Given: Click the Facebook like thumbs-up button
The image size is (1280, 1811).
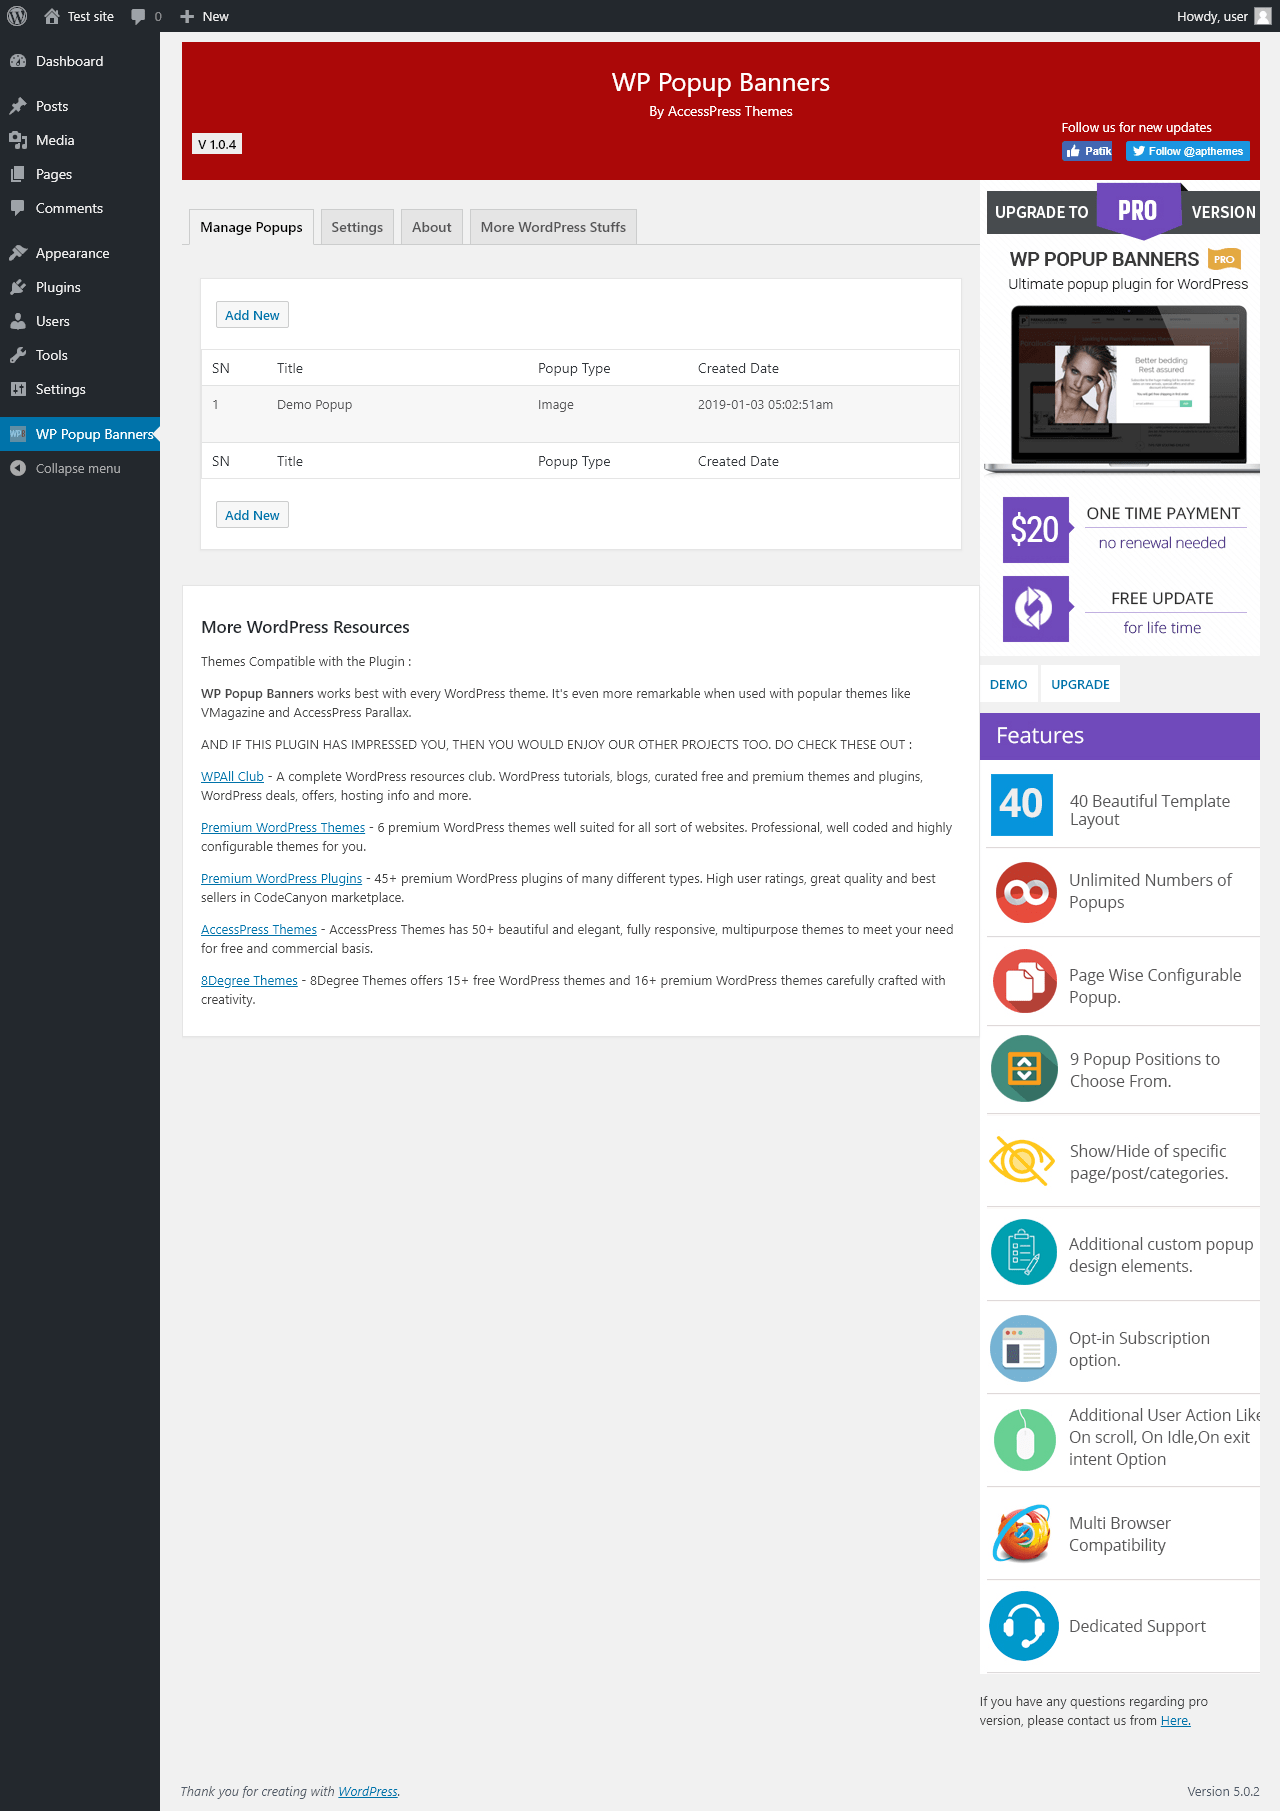Looking at the screenshot, I should [1087, 151].
